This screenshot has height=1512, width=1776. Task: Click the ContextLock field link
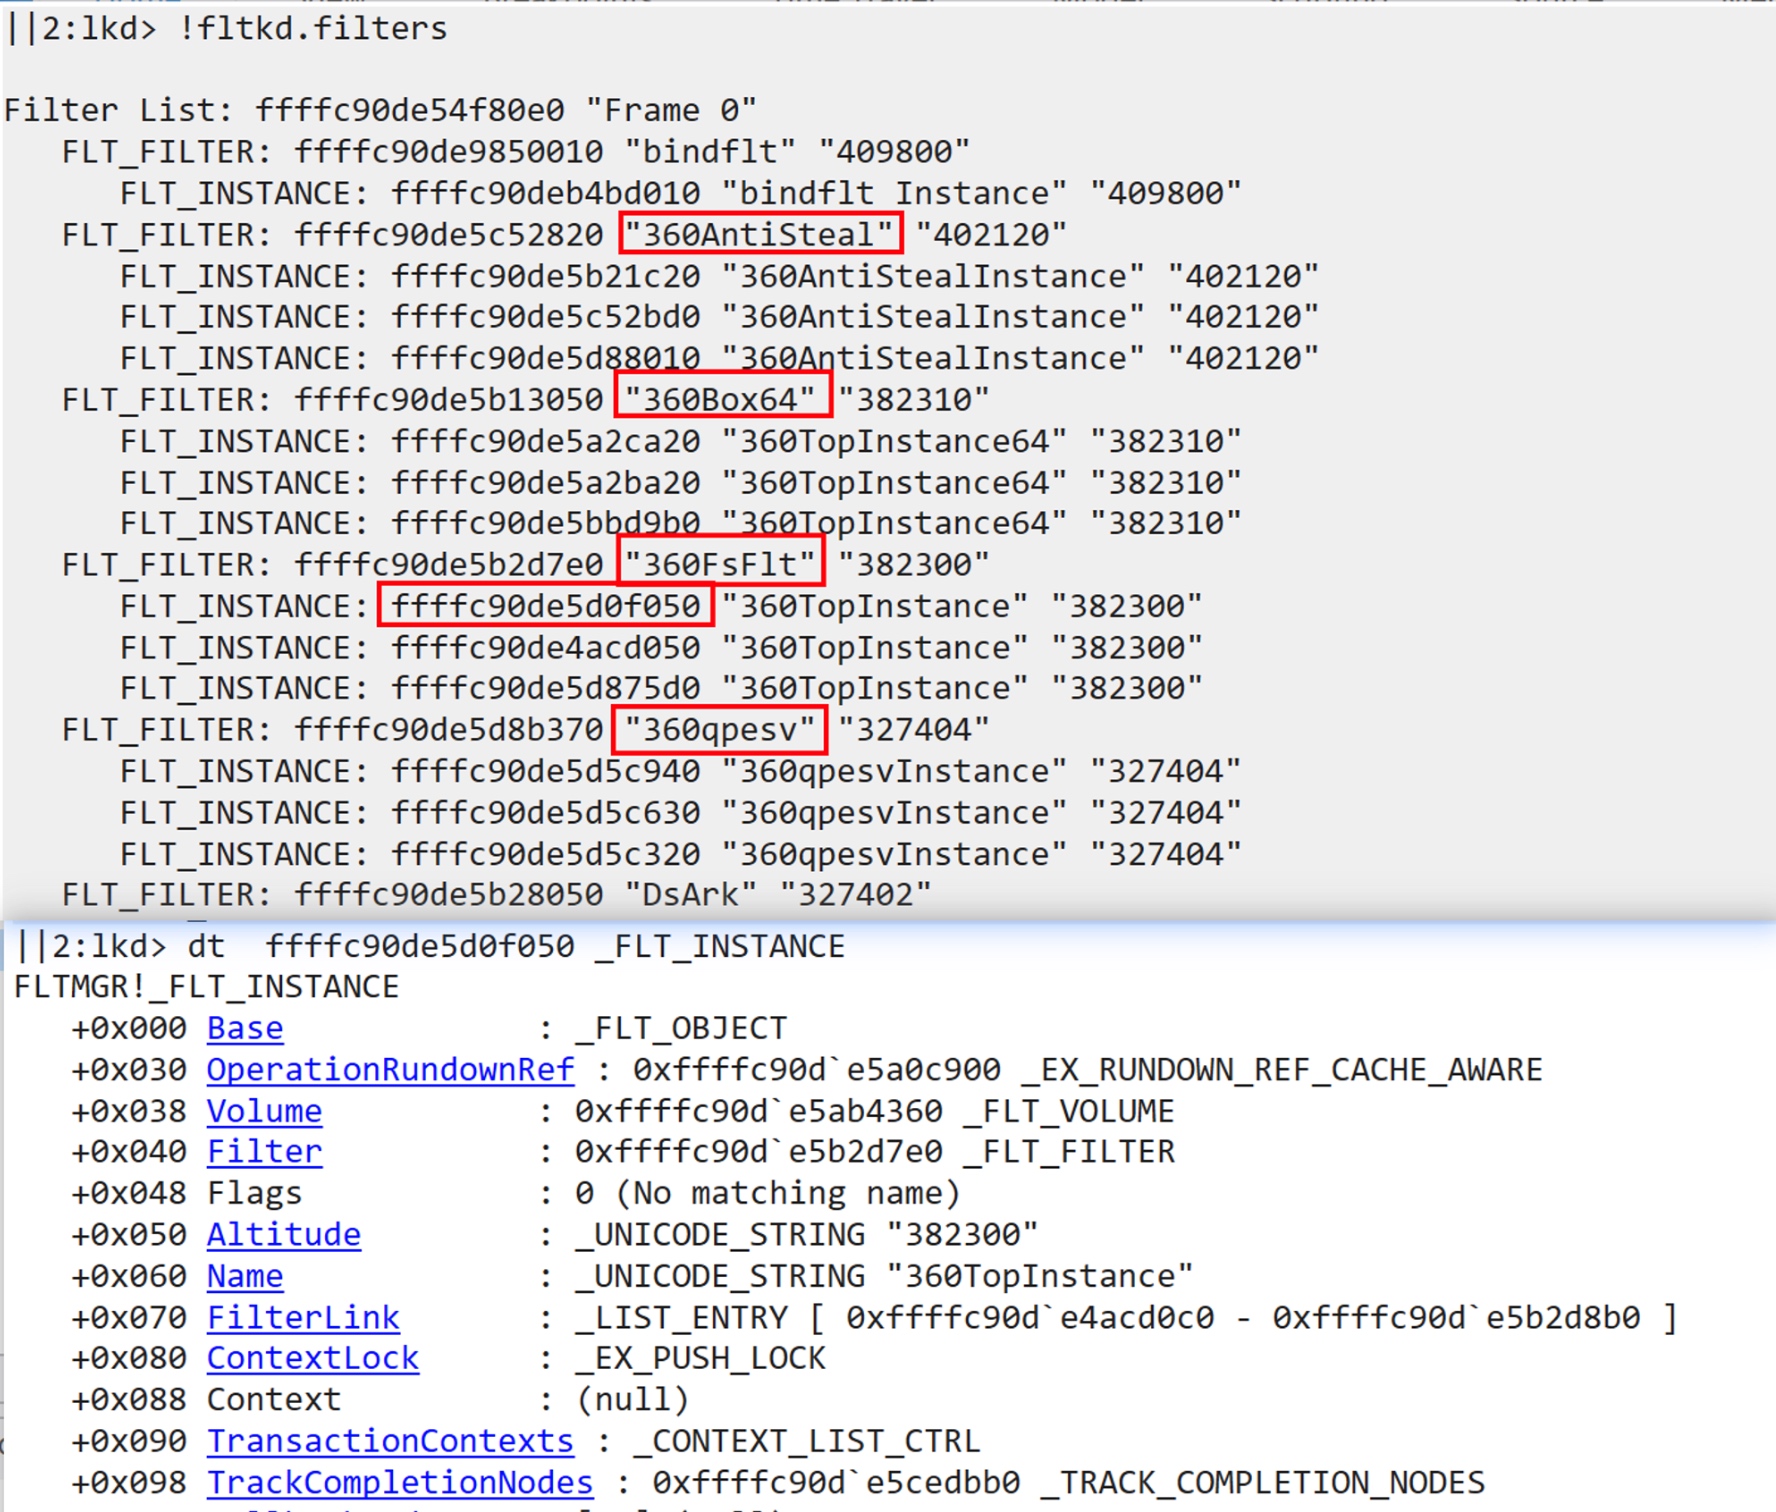click(312, 1359)
